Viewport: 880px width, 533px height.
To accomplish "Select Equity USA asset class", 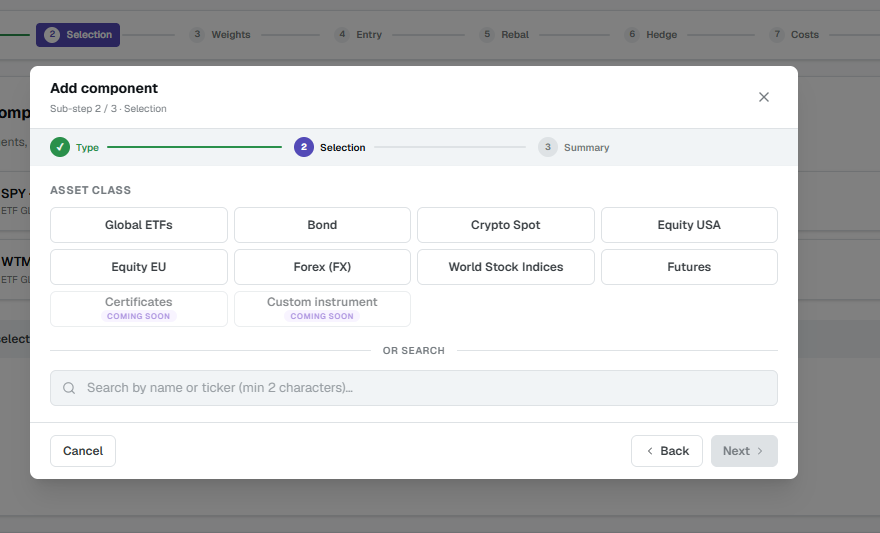I will tap(689, 225).
